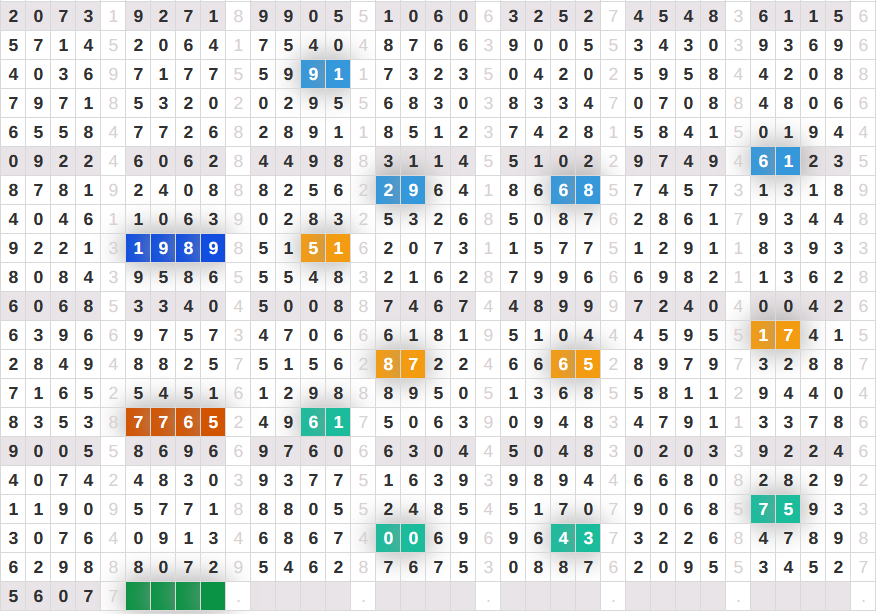The width and height of the screenshot is (877, 614).
Task: Click the 8 in the dark blue 1989 block
Action: tap(188, 249)
